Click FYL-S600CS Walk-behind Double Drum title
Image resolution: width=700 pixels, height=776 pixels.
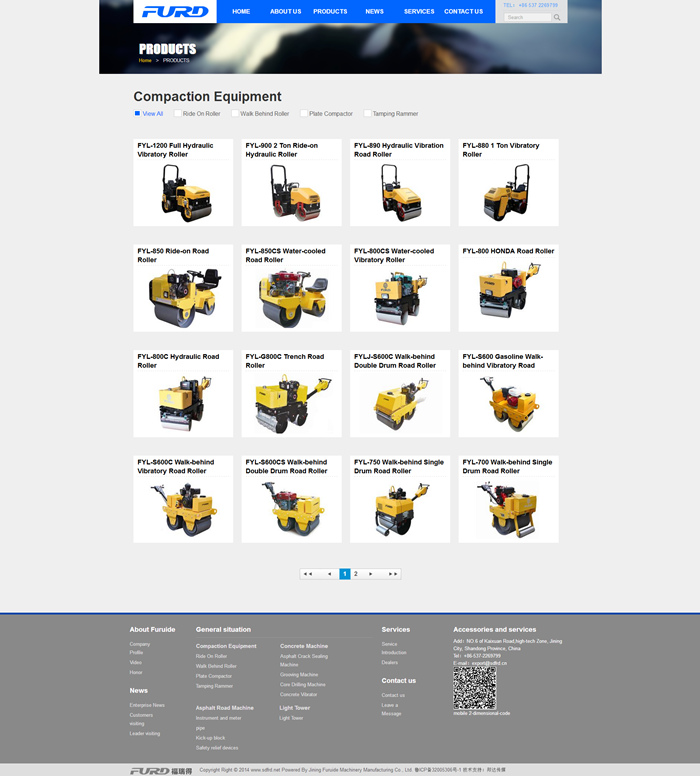click(x=286, y=466)
